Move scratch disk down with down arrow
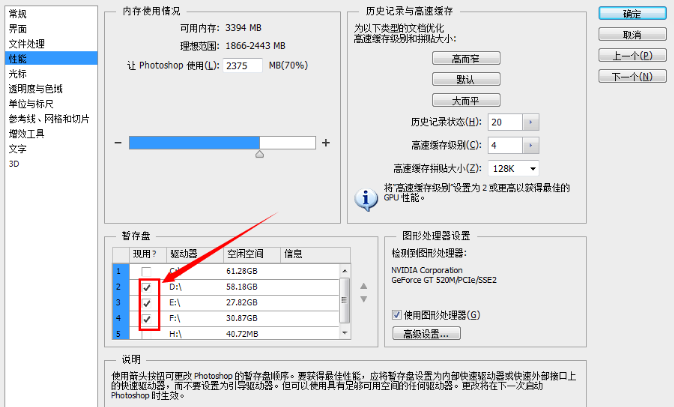This screenshot has width=674, height=407. (361, 301)
